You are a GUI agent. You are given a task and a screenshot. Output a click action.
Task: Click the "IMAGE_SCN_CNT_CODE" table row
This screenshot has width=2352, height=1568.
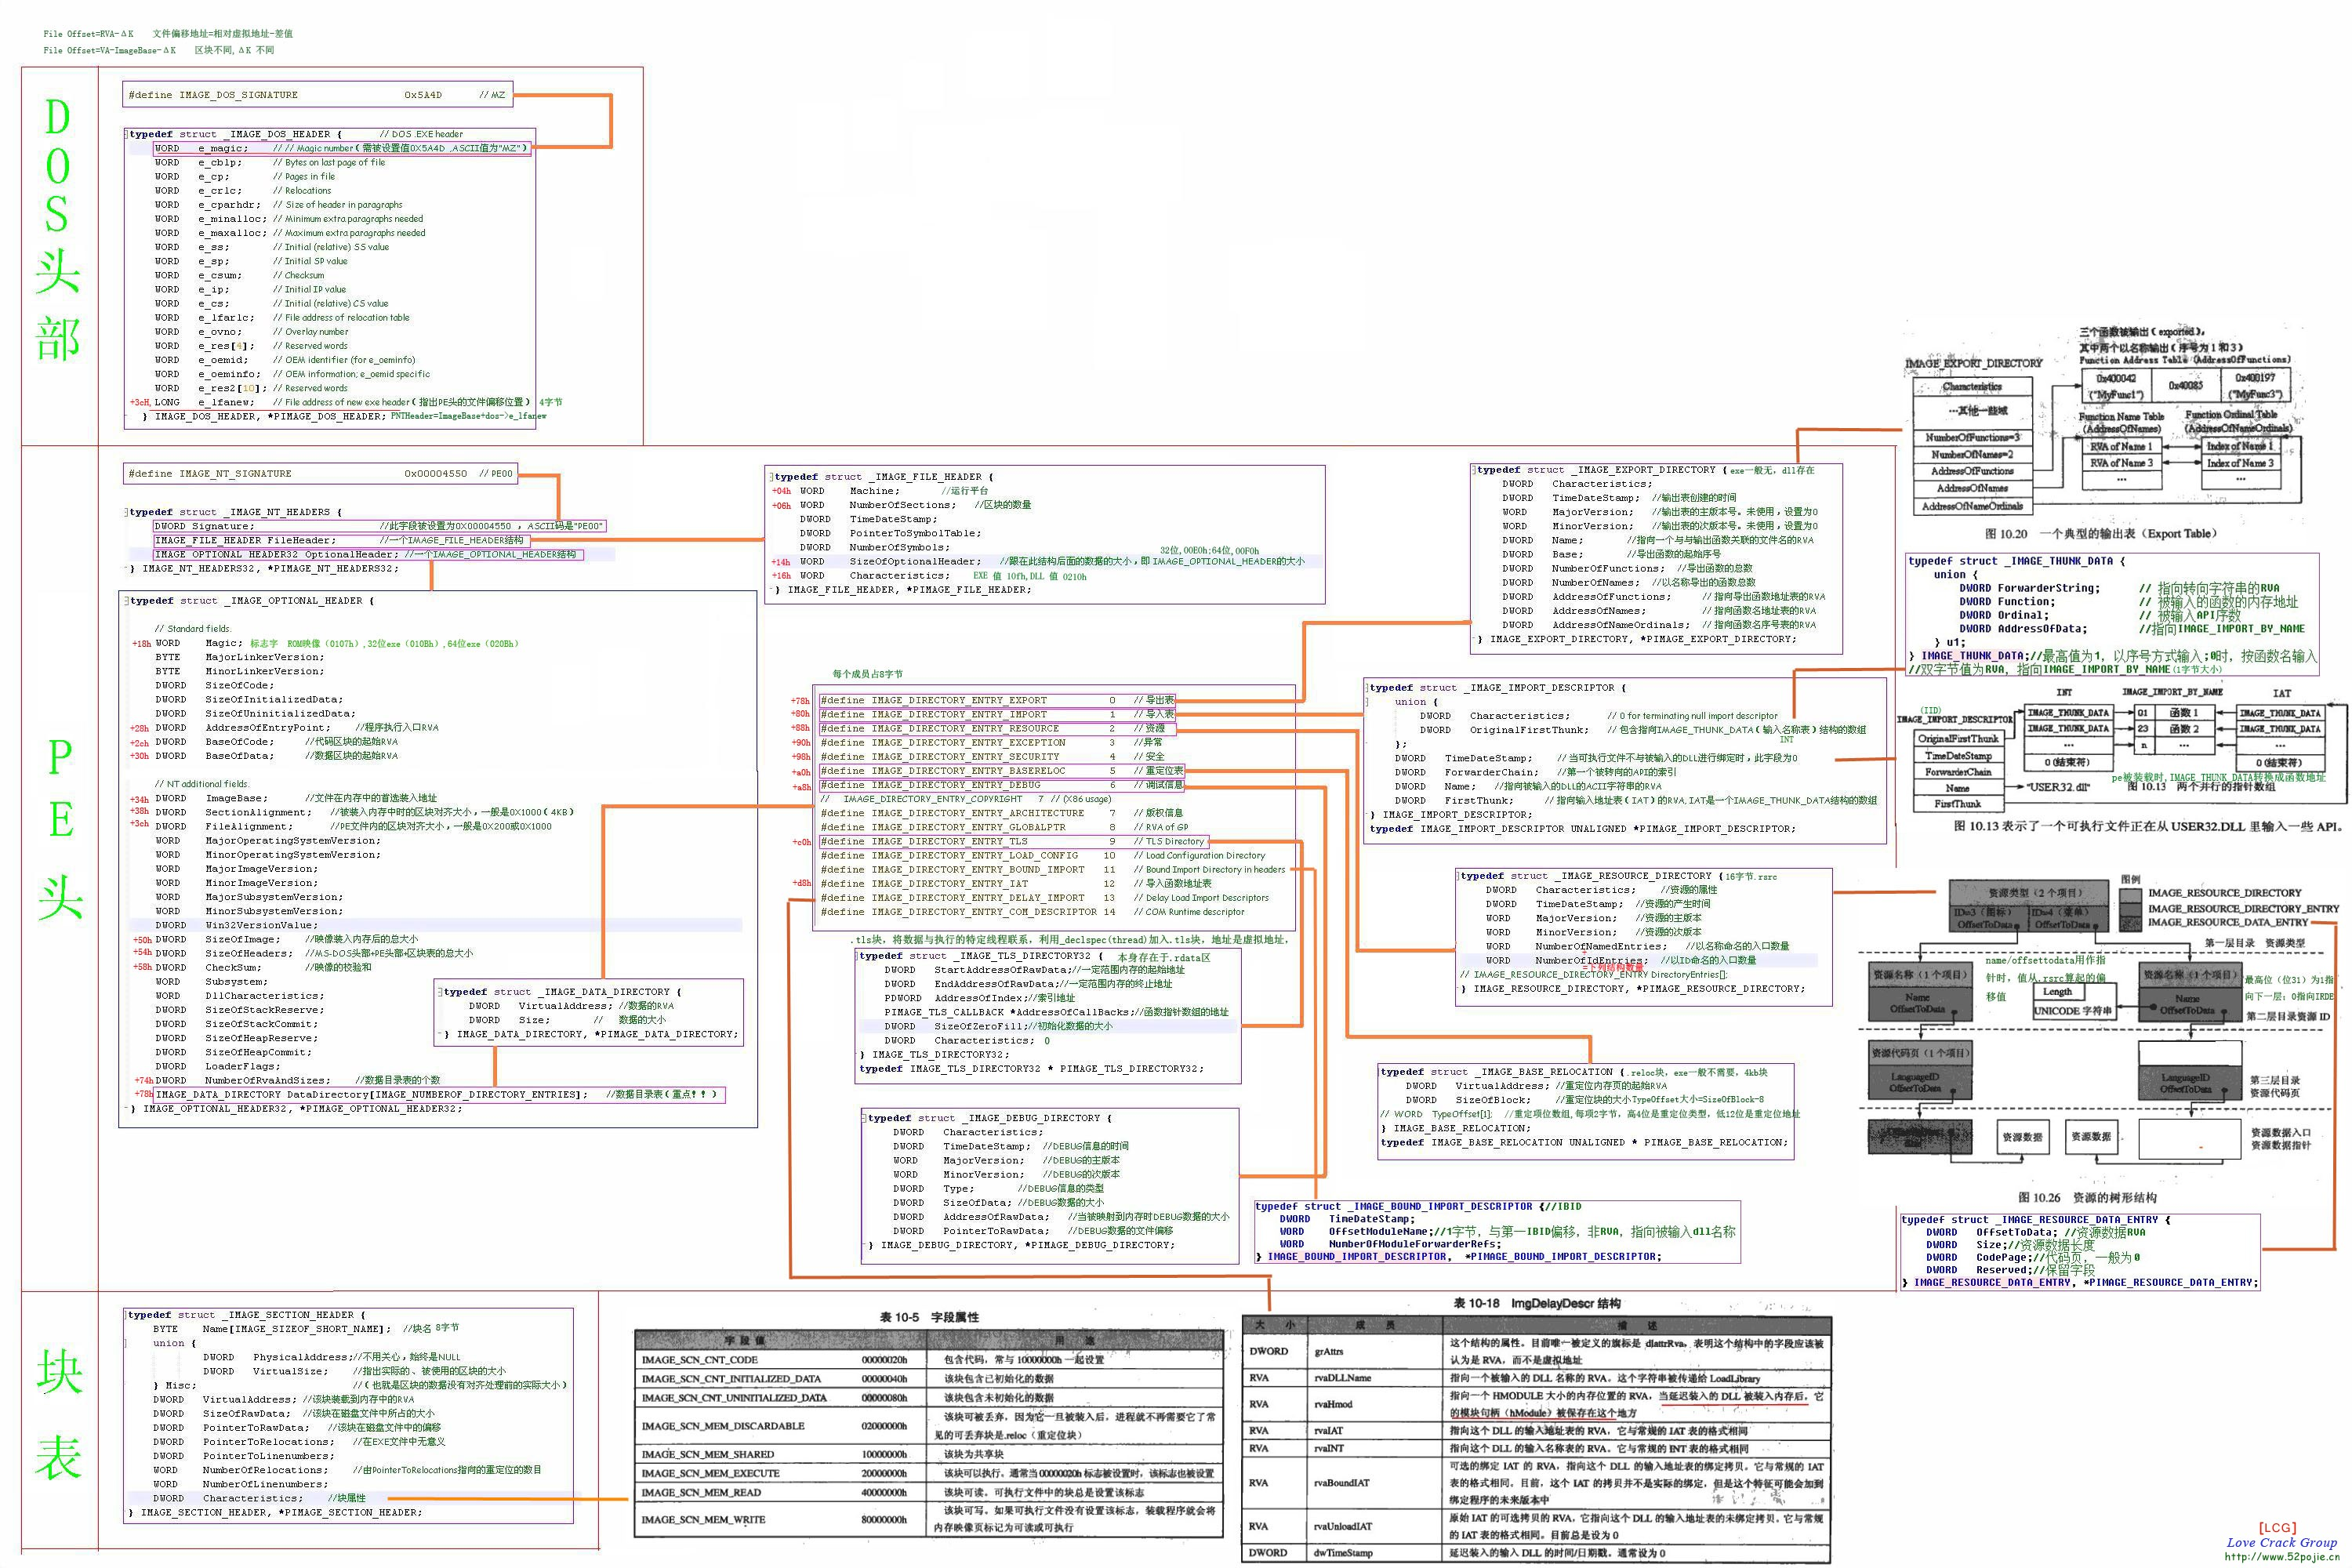point(930,1360)
